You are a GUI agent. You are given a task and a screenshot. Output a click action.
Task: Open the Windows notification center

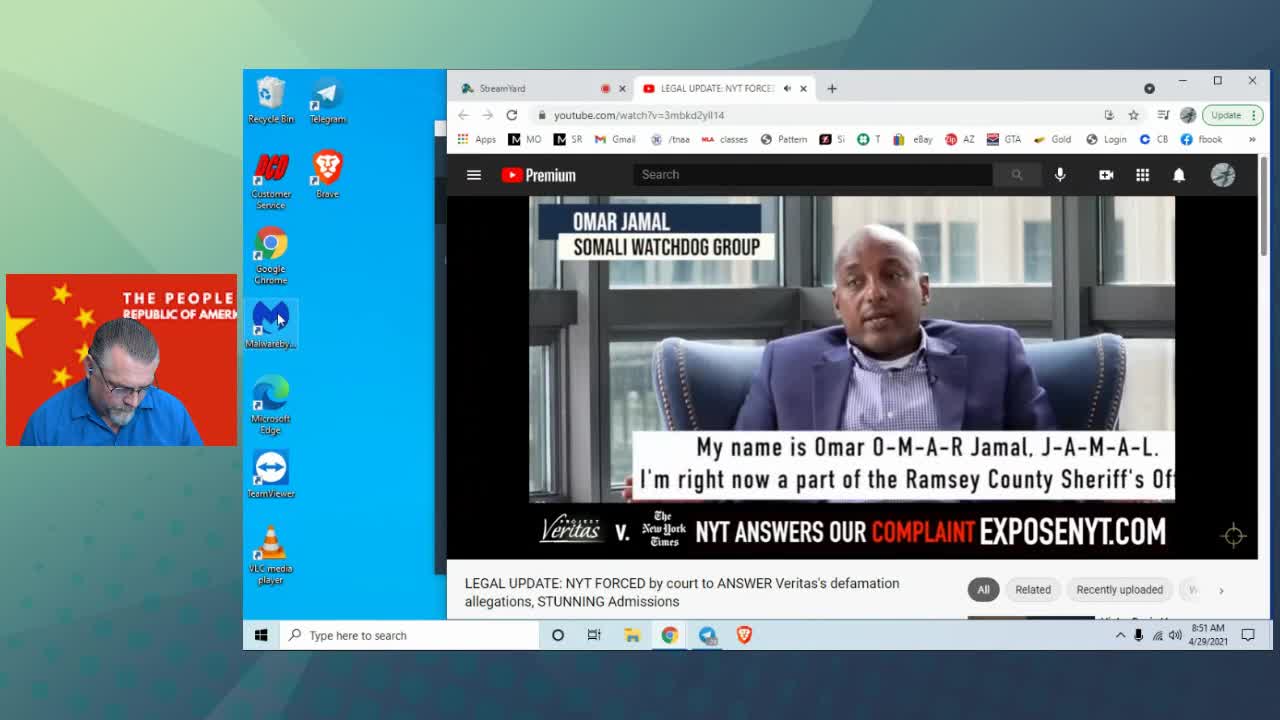[x=1248, y=635]
